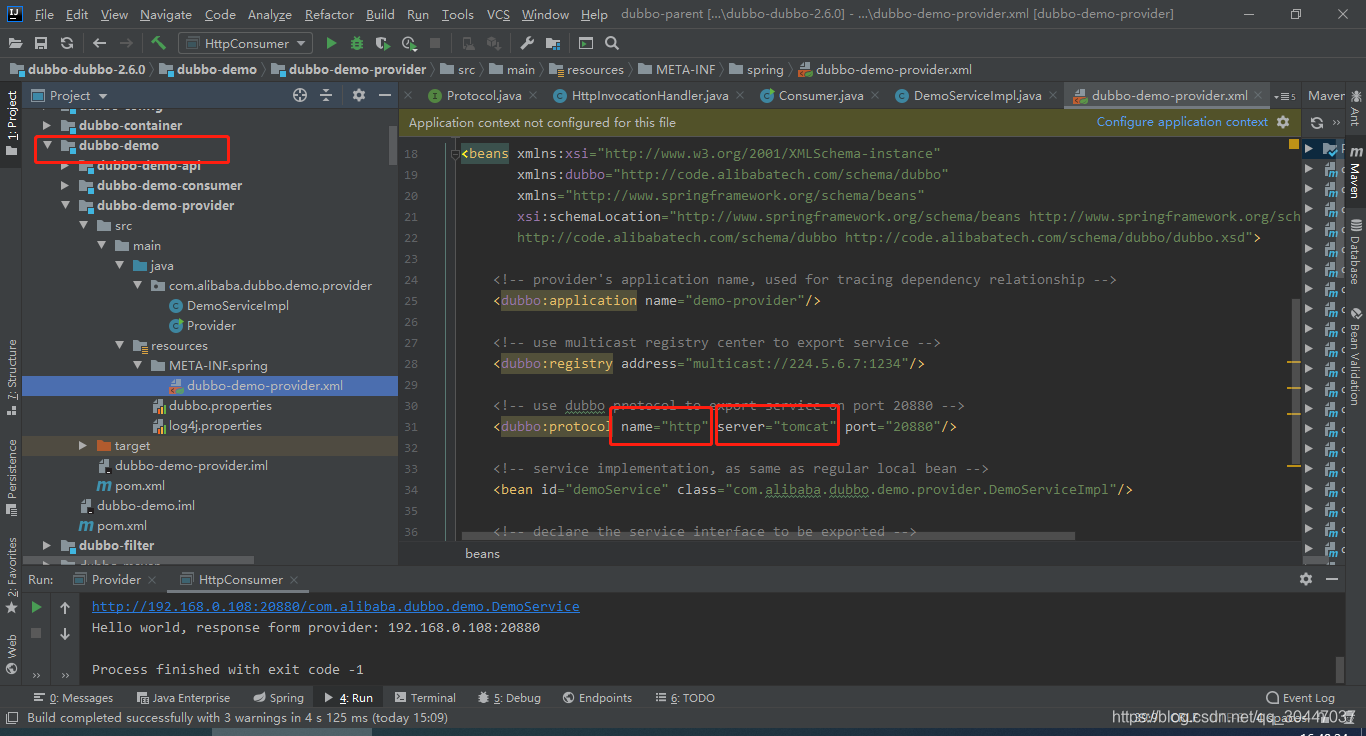The width and height of the screenshot is (1366, 736).
Task: Collapse the resources folder node
Action: tap(119, 345)
